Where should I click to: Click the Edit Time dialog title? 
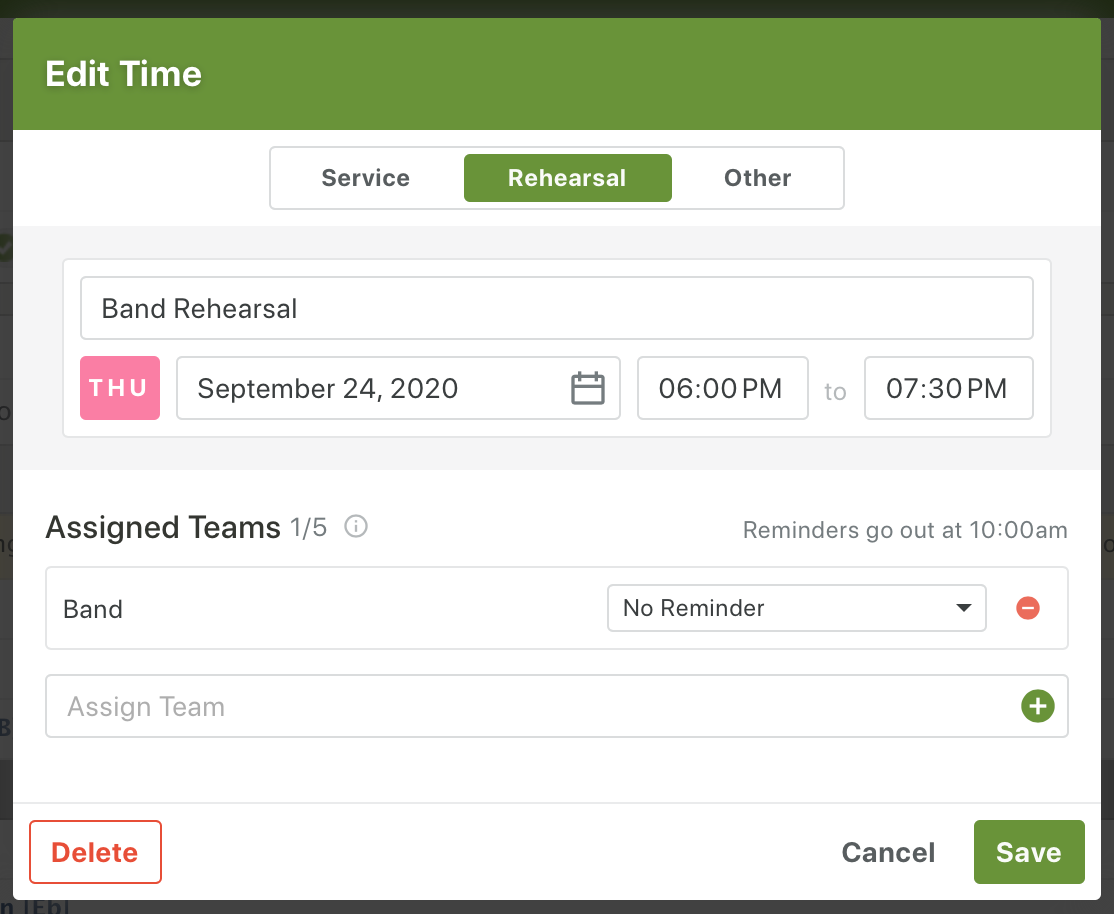tap(124, 74)
